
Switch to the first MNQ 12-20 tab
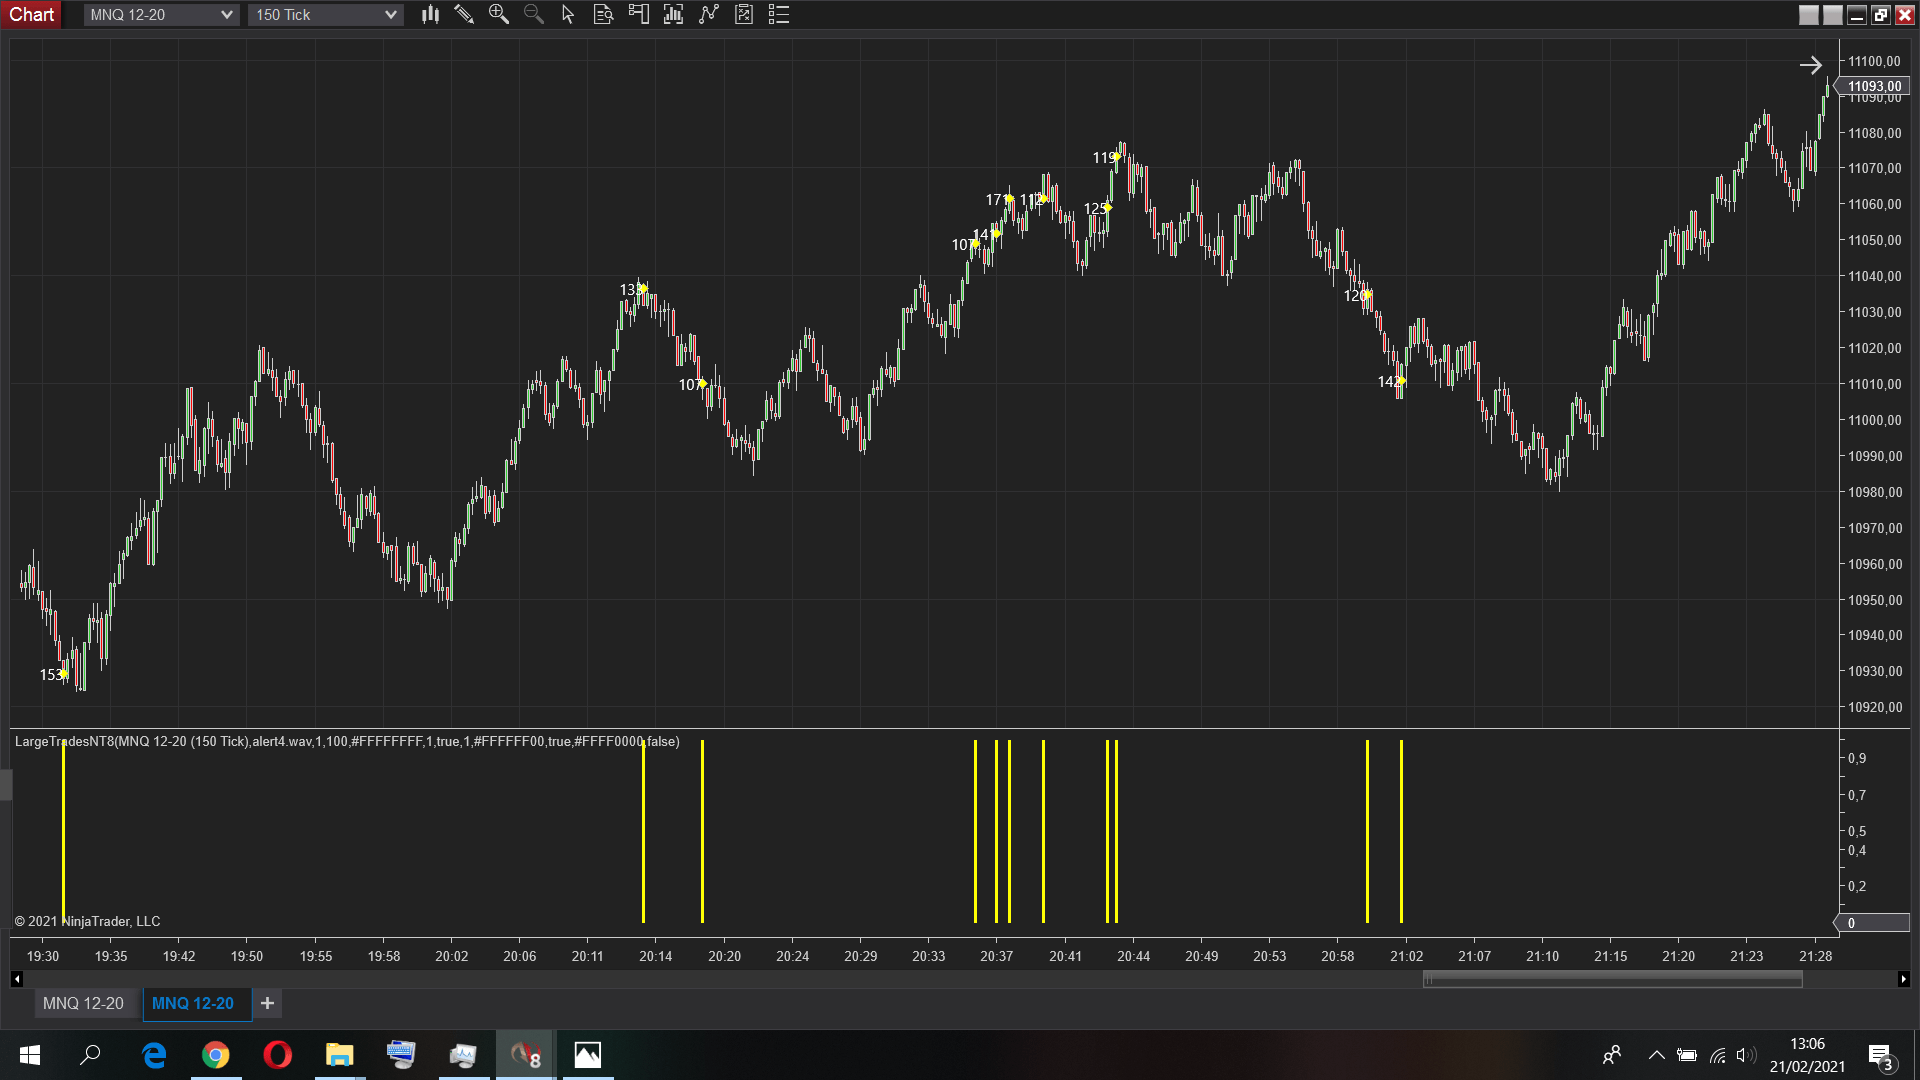tap(85, 1003)
